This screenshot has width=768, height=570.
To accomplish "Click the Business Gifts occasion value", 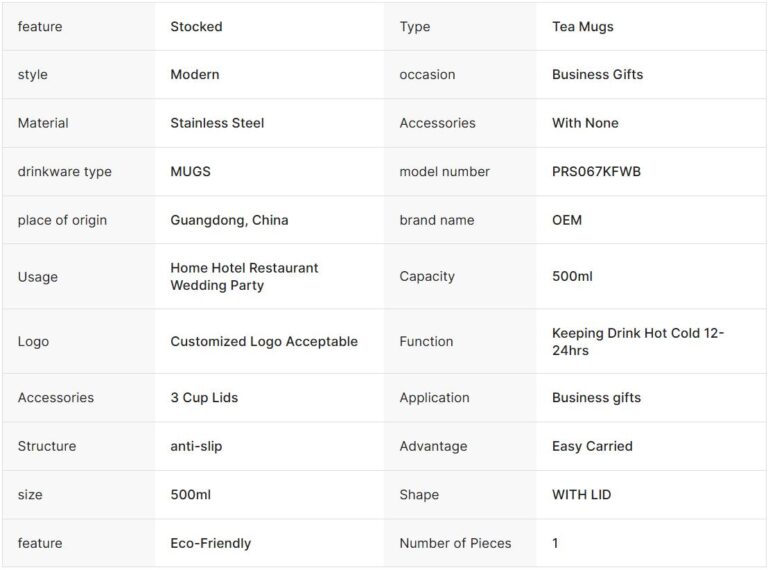I will (x=597, y=74).
